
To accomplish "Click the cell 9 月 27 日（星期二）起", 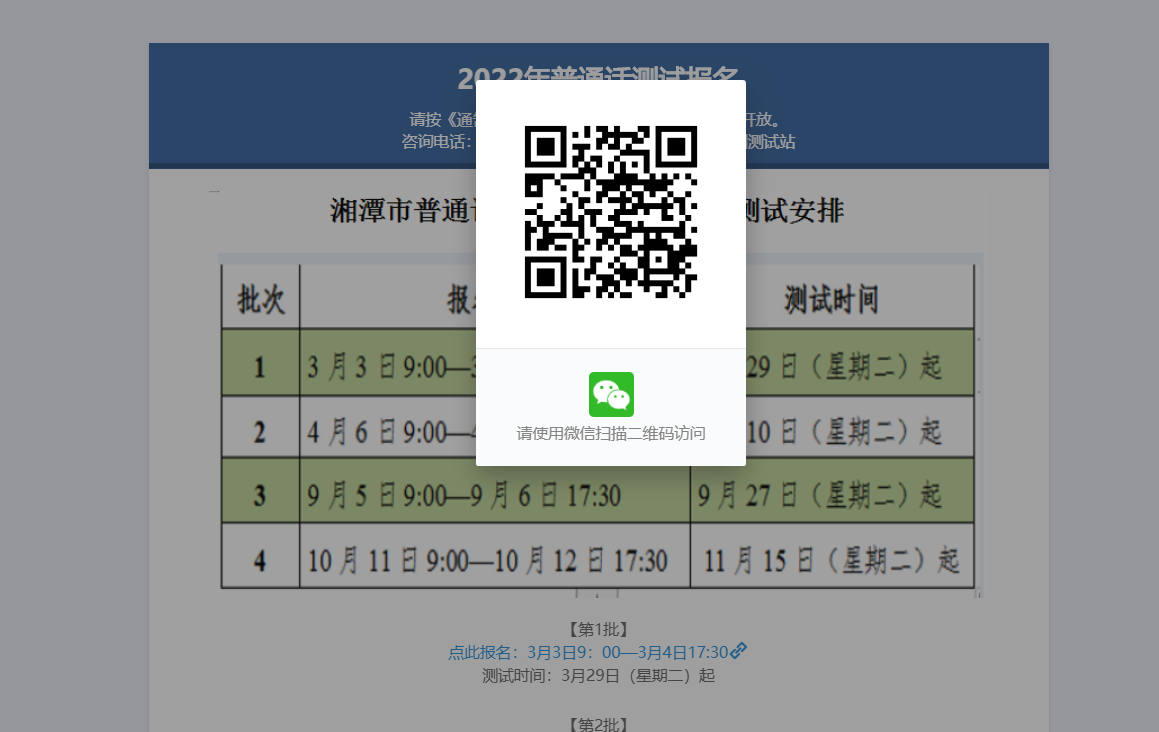I will click(832, 491).
